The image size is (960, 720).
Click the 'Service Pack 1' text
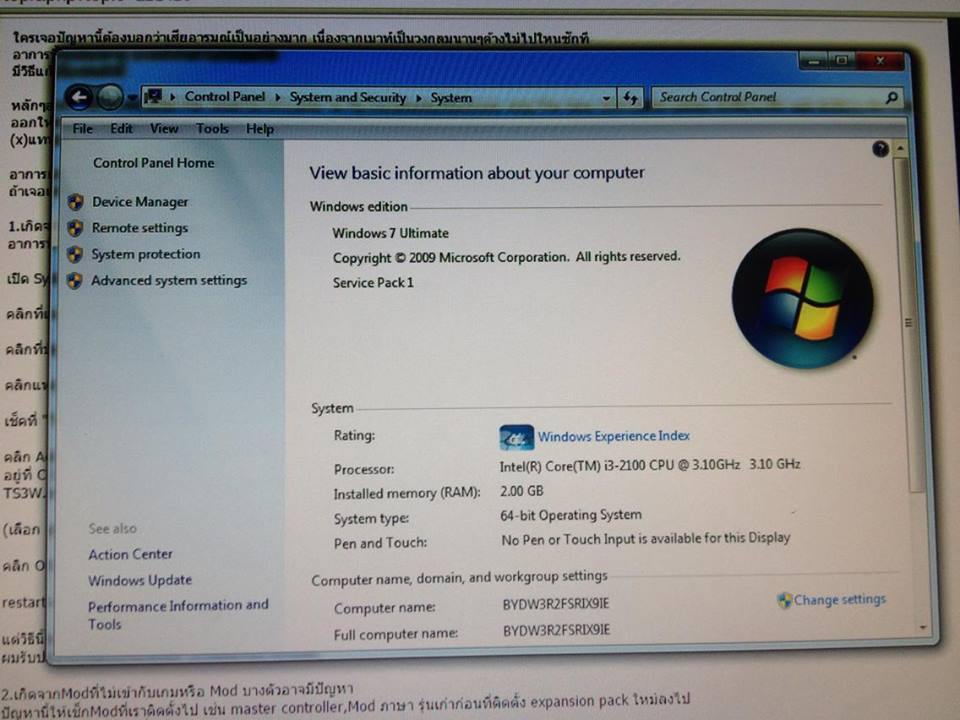pyautogui.click(x=373, y=283)
